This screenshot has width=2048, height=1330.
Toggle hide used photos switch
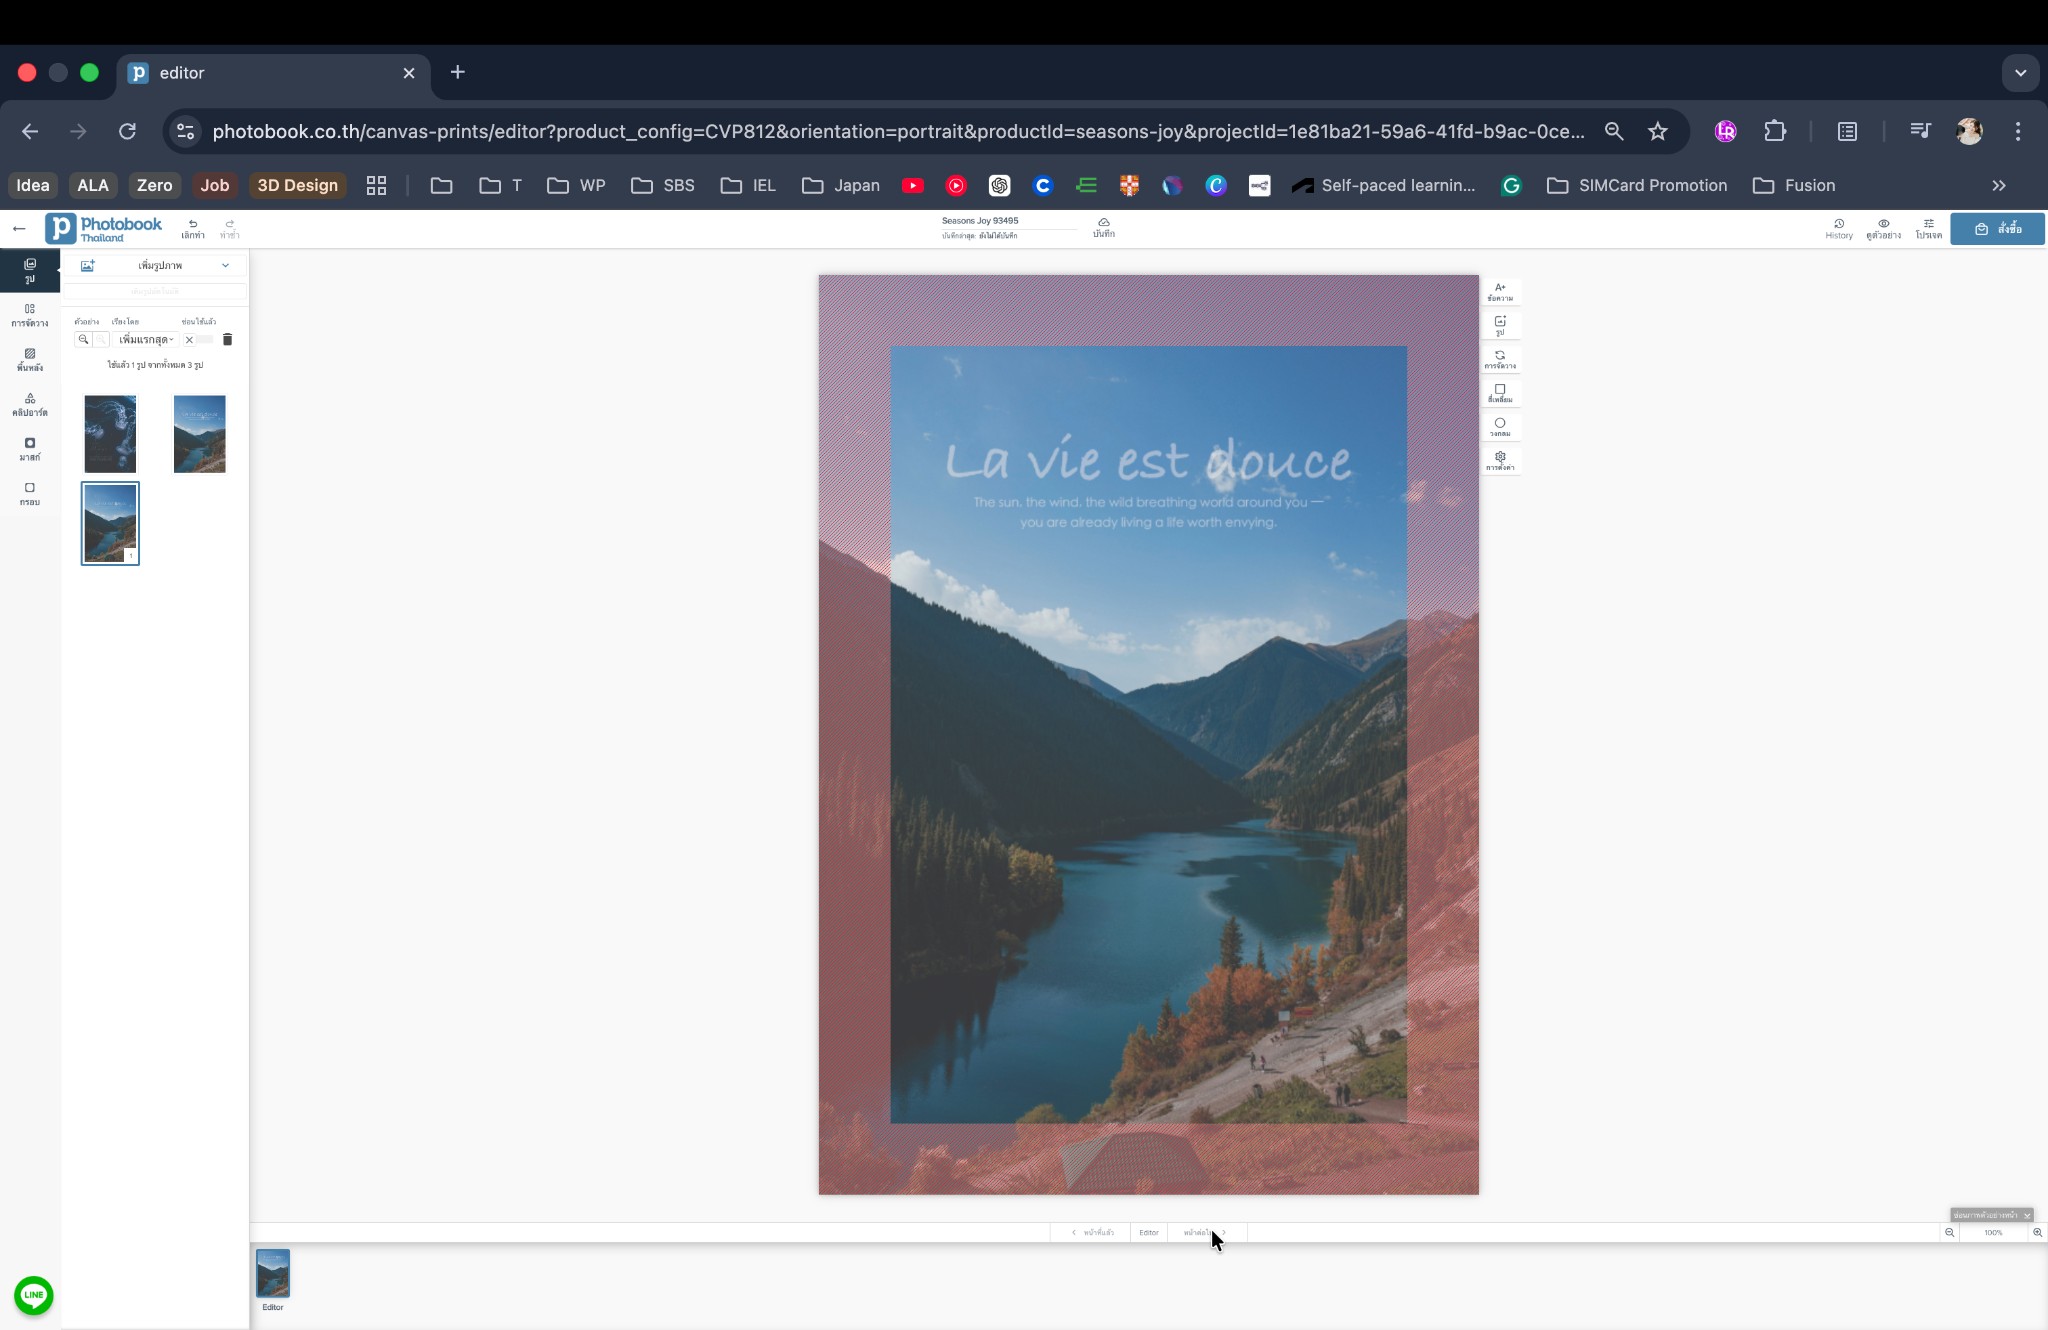[x=197, y=340]
